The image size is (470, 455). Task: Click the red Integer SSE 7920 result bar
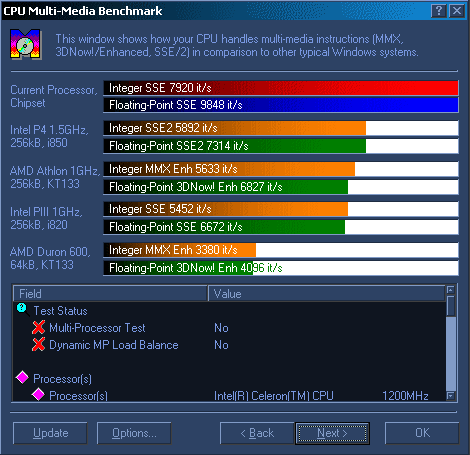click(x=281, y=88)
